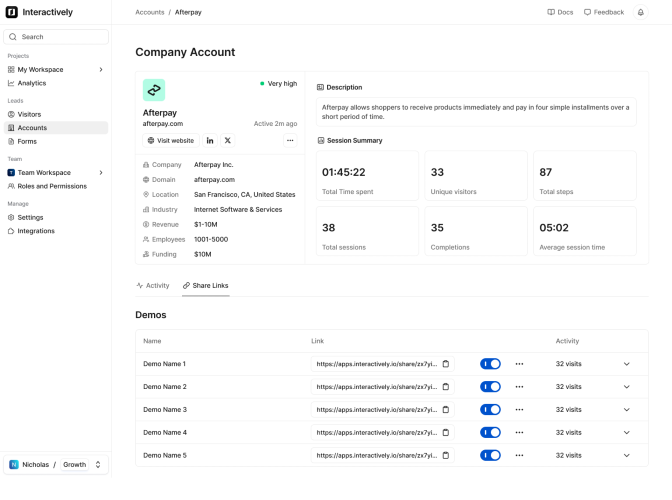
Task: Copy the Demo Name 3 link
Action: 446,410
